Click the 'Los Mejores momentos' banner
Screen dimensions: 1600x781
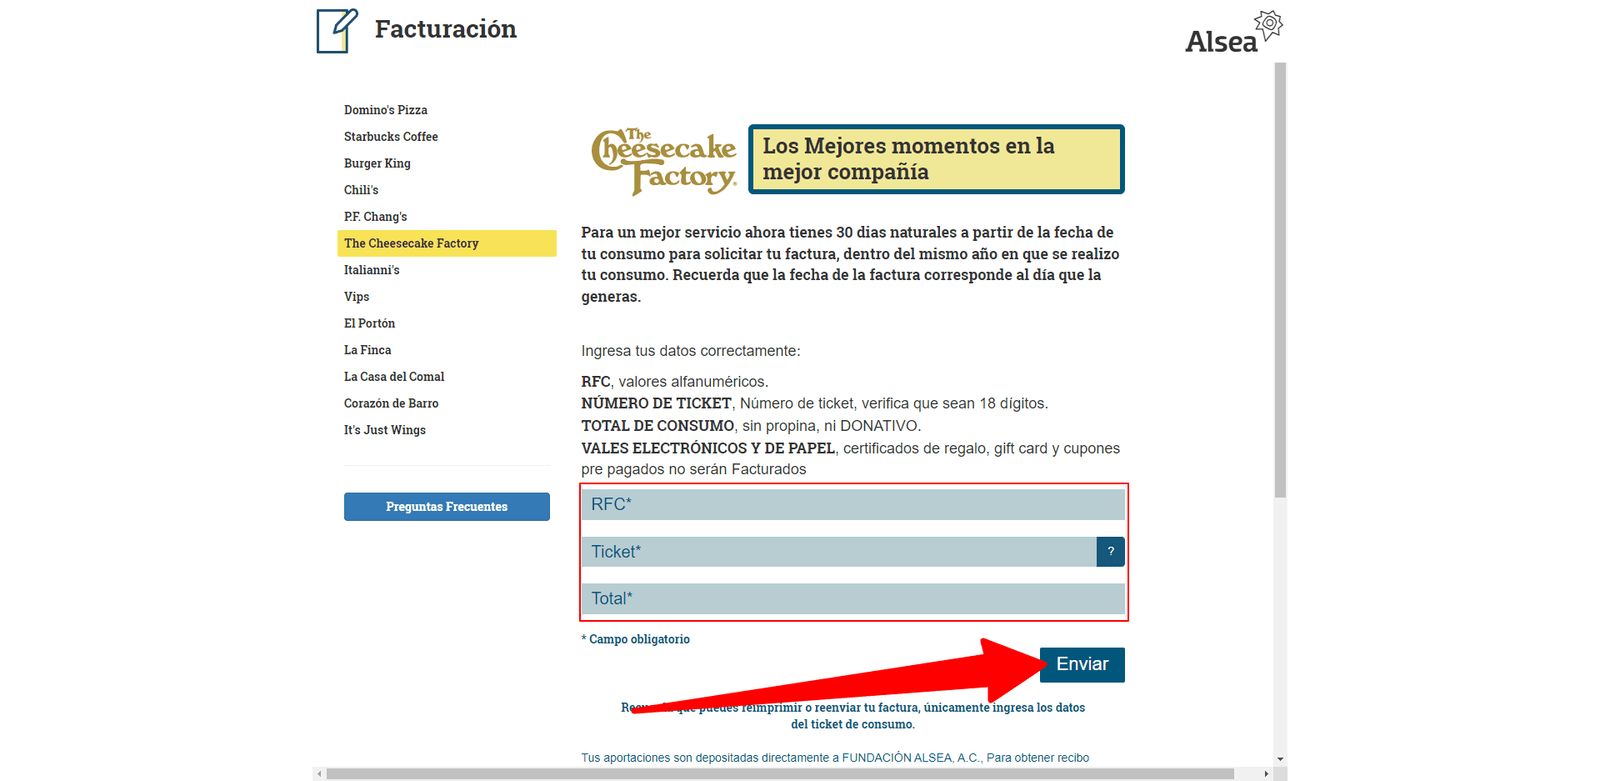pyautogui.click(x=936, y=159)
